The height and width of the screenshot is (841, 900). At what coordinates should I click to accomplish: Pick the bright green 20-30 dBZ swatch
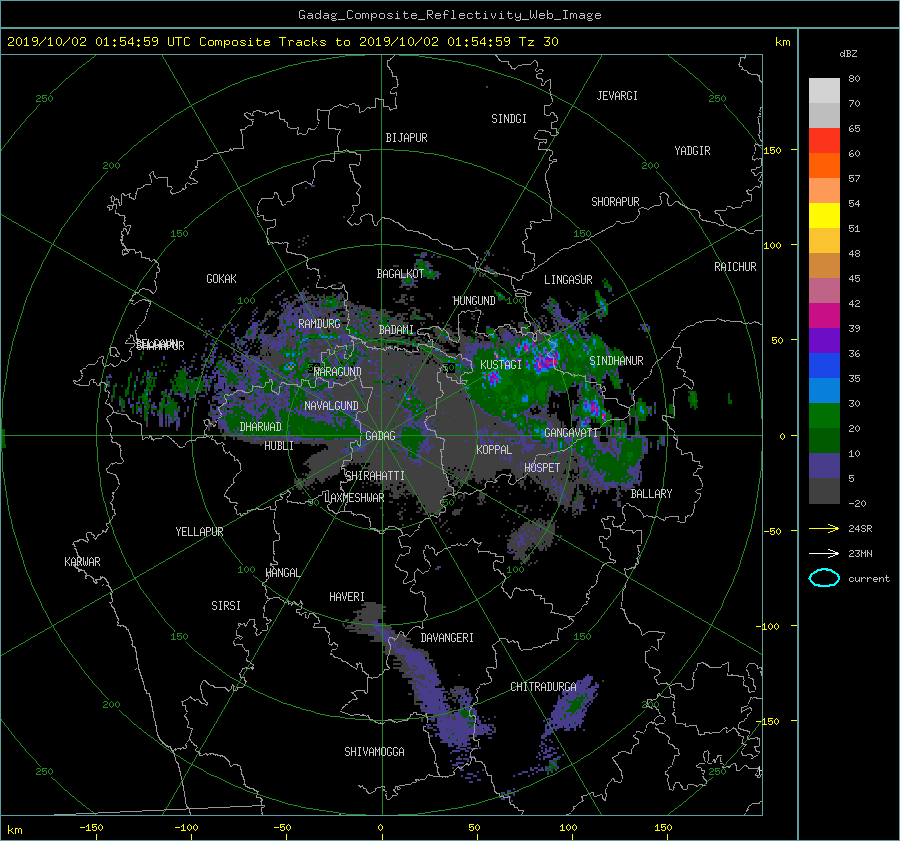[x=824, y=416]
